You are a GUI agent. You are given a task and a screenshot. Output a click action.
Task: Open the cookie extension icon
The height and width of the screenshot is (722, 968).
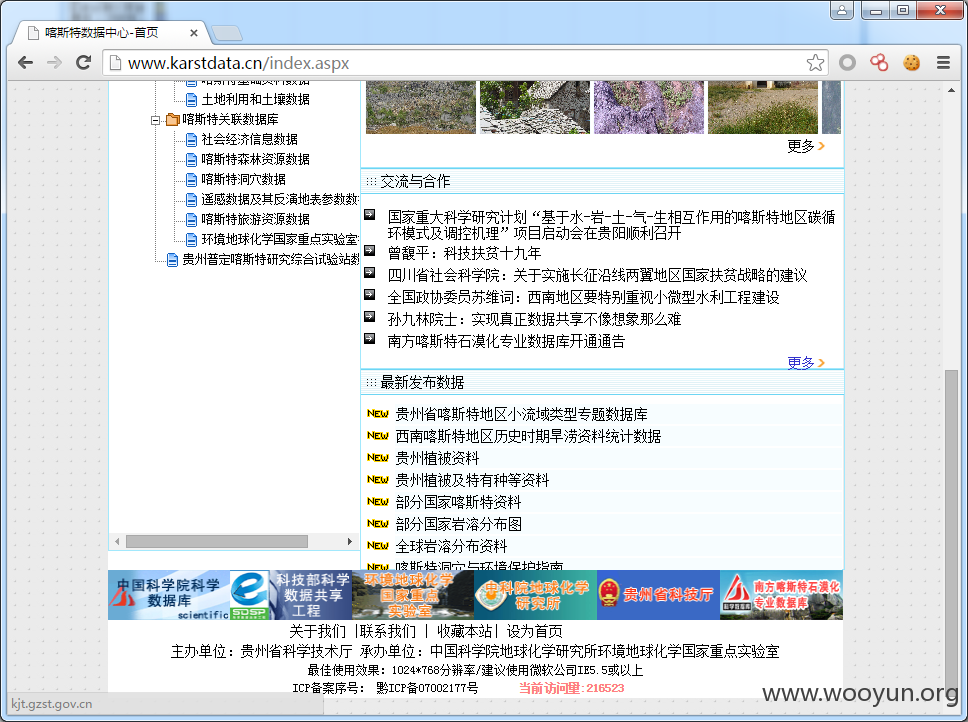coord(911,62)
